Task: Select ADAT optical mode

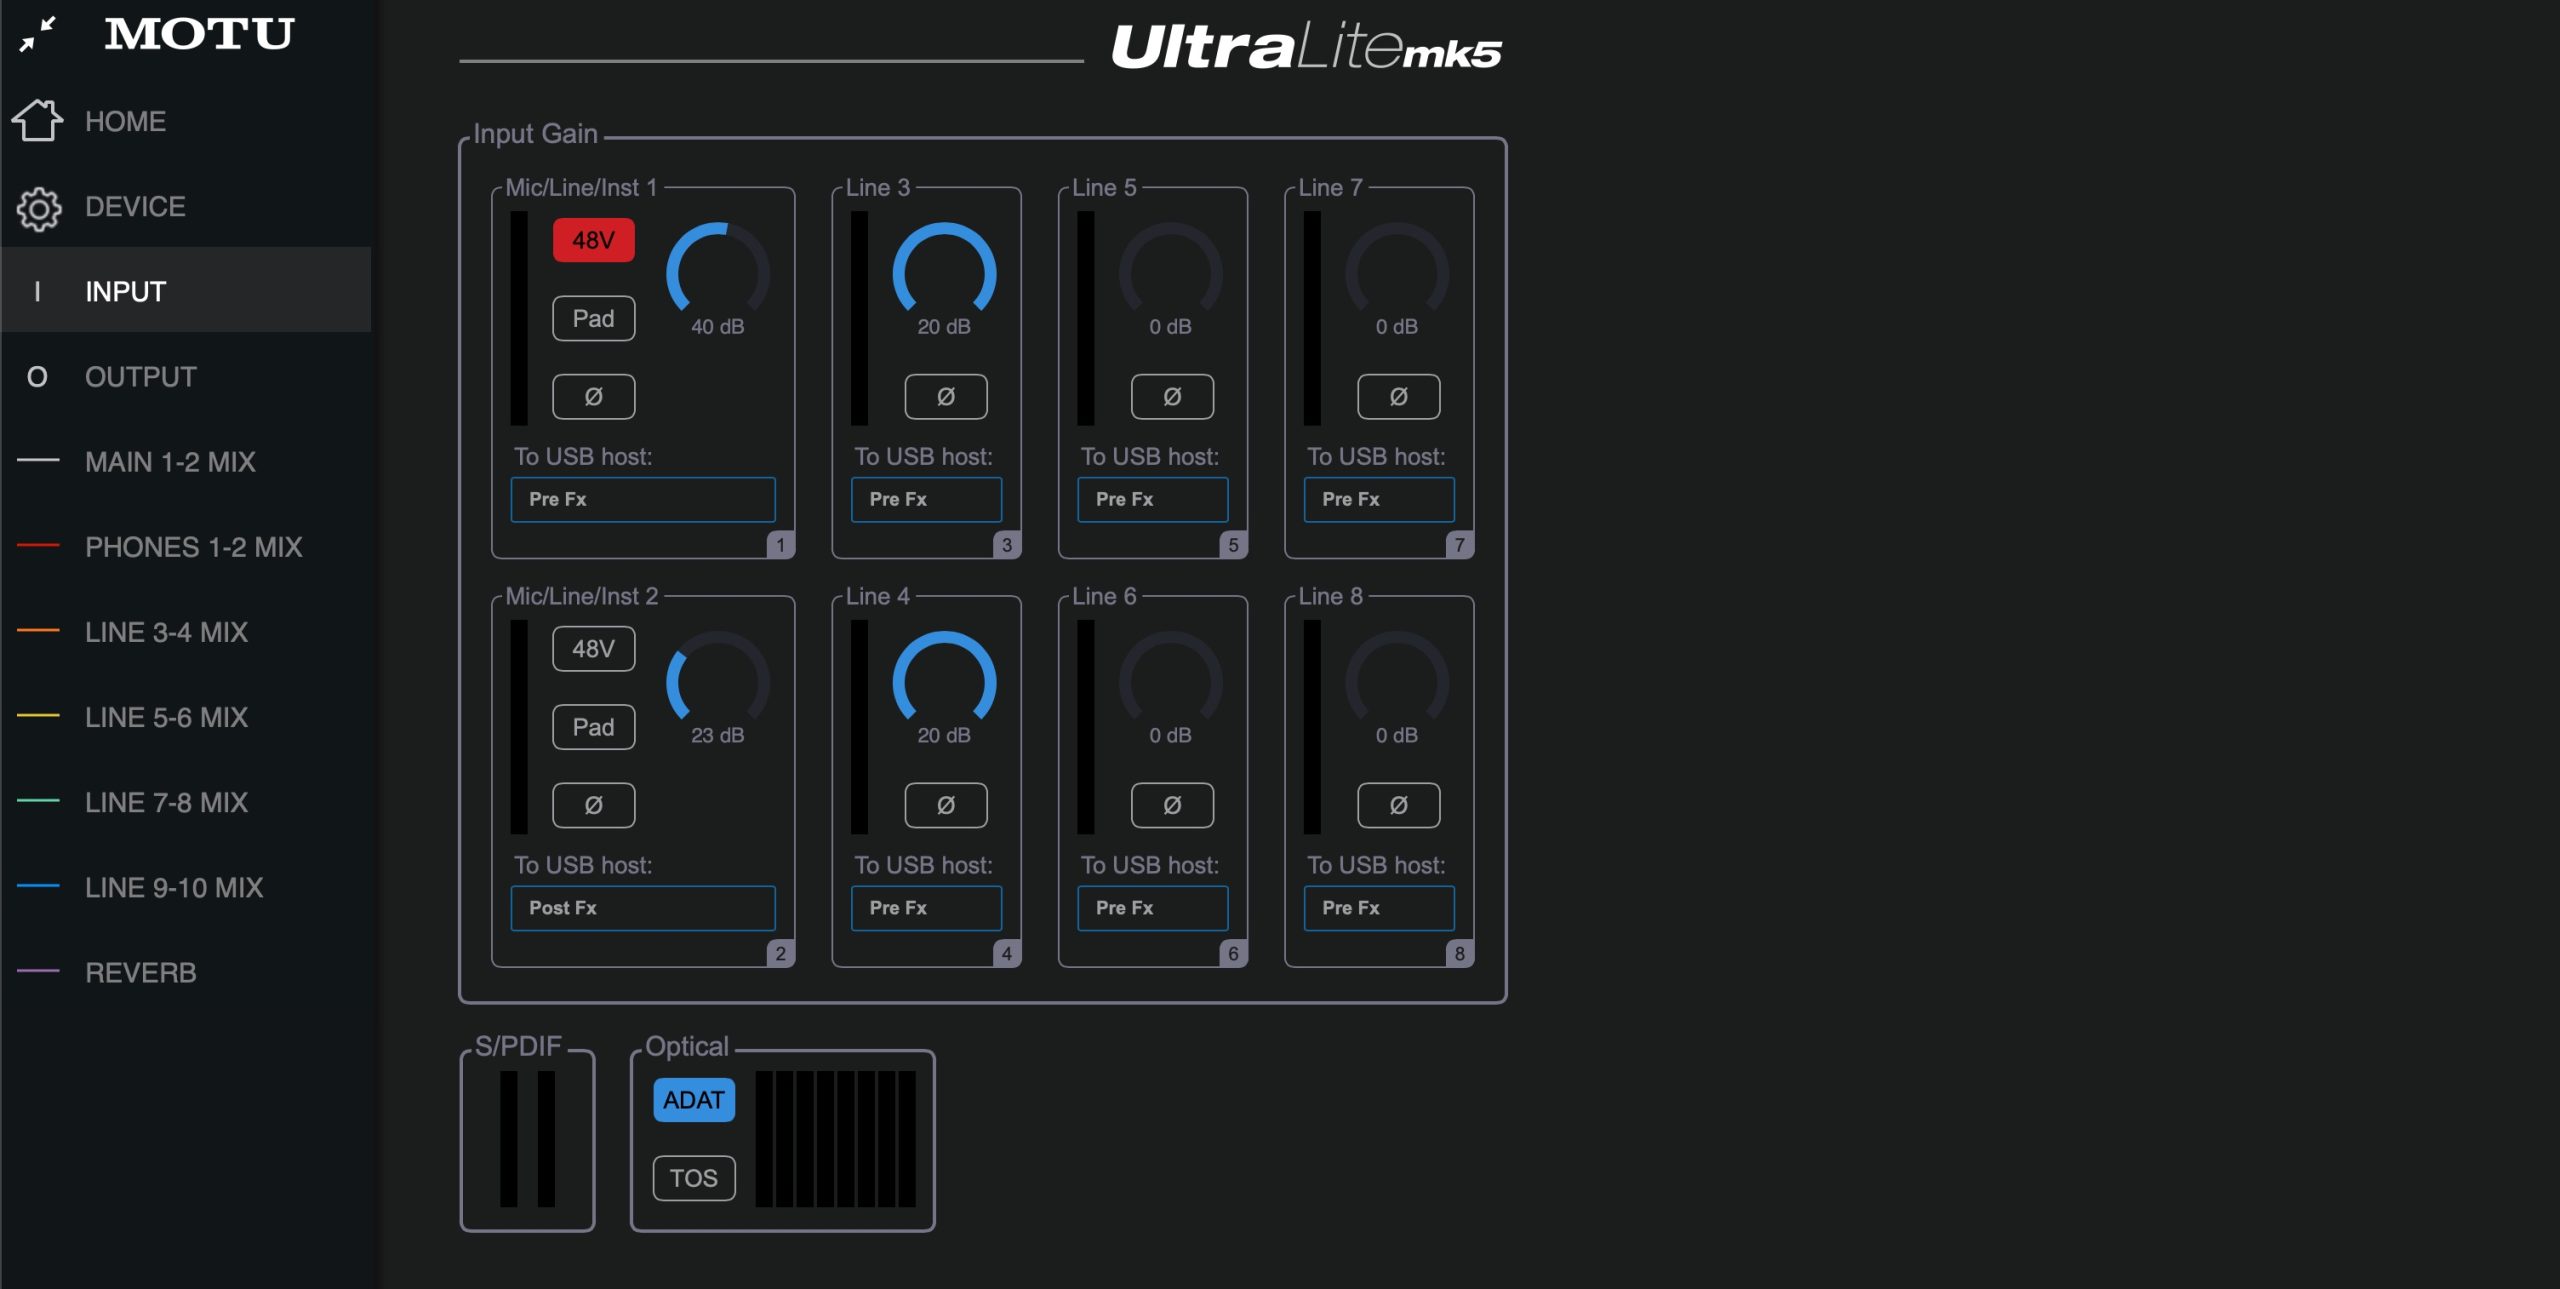Action: (x=694, y=1100)
